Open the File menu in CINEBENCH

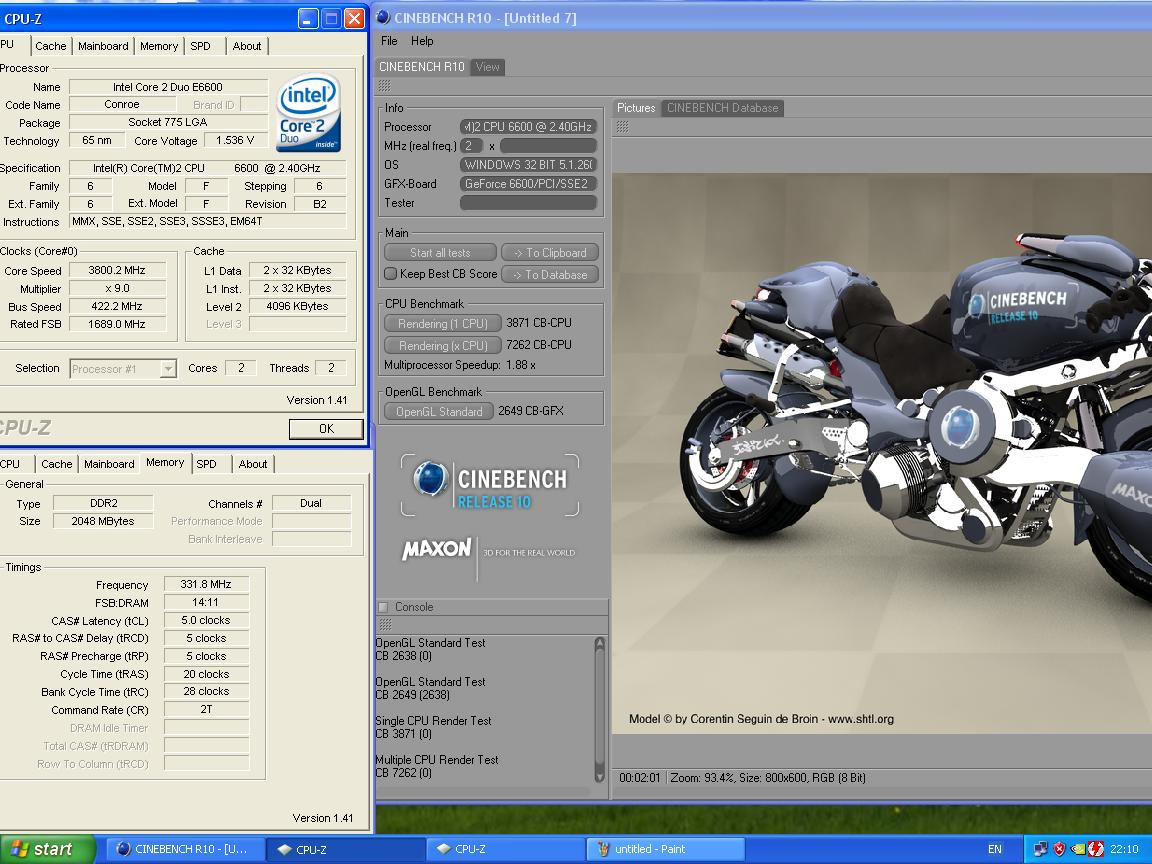(389, 41)
